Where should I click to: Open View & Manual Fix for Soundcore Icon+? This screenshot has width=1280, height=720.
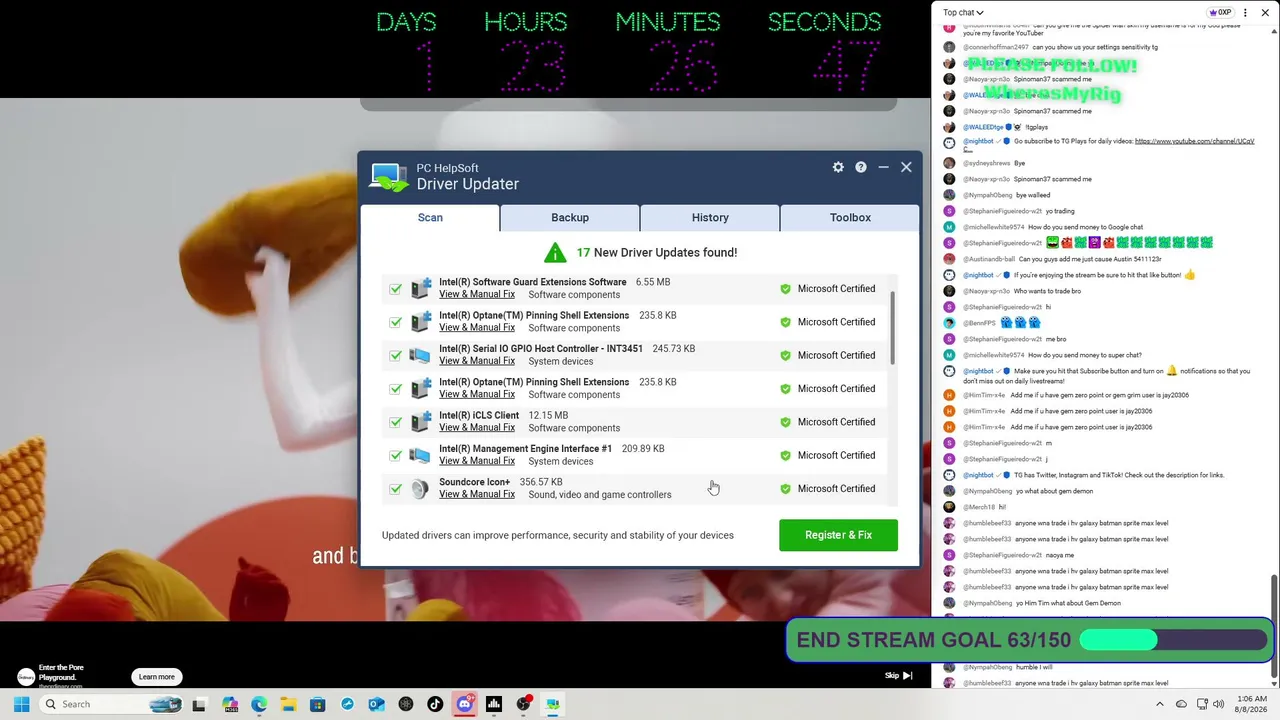point(477,494)
